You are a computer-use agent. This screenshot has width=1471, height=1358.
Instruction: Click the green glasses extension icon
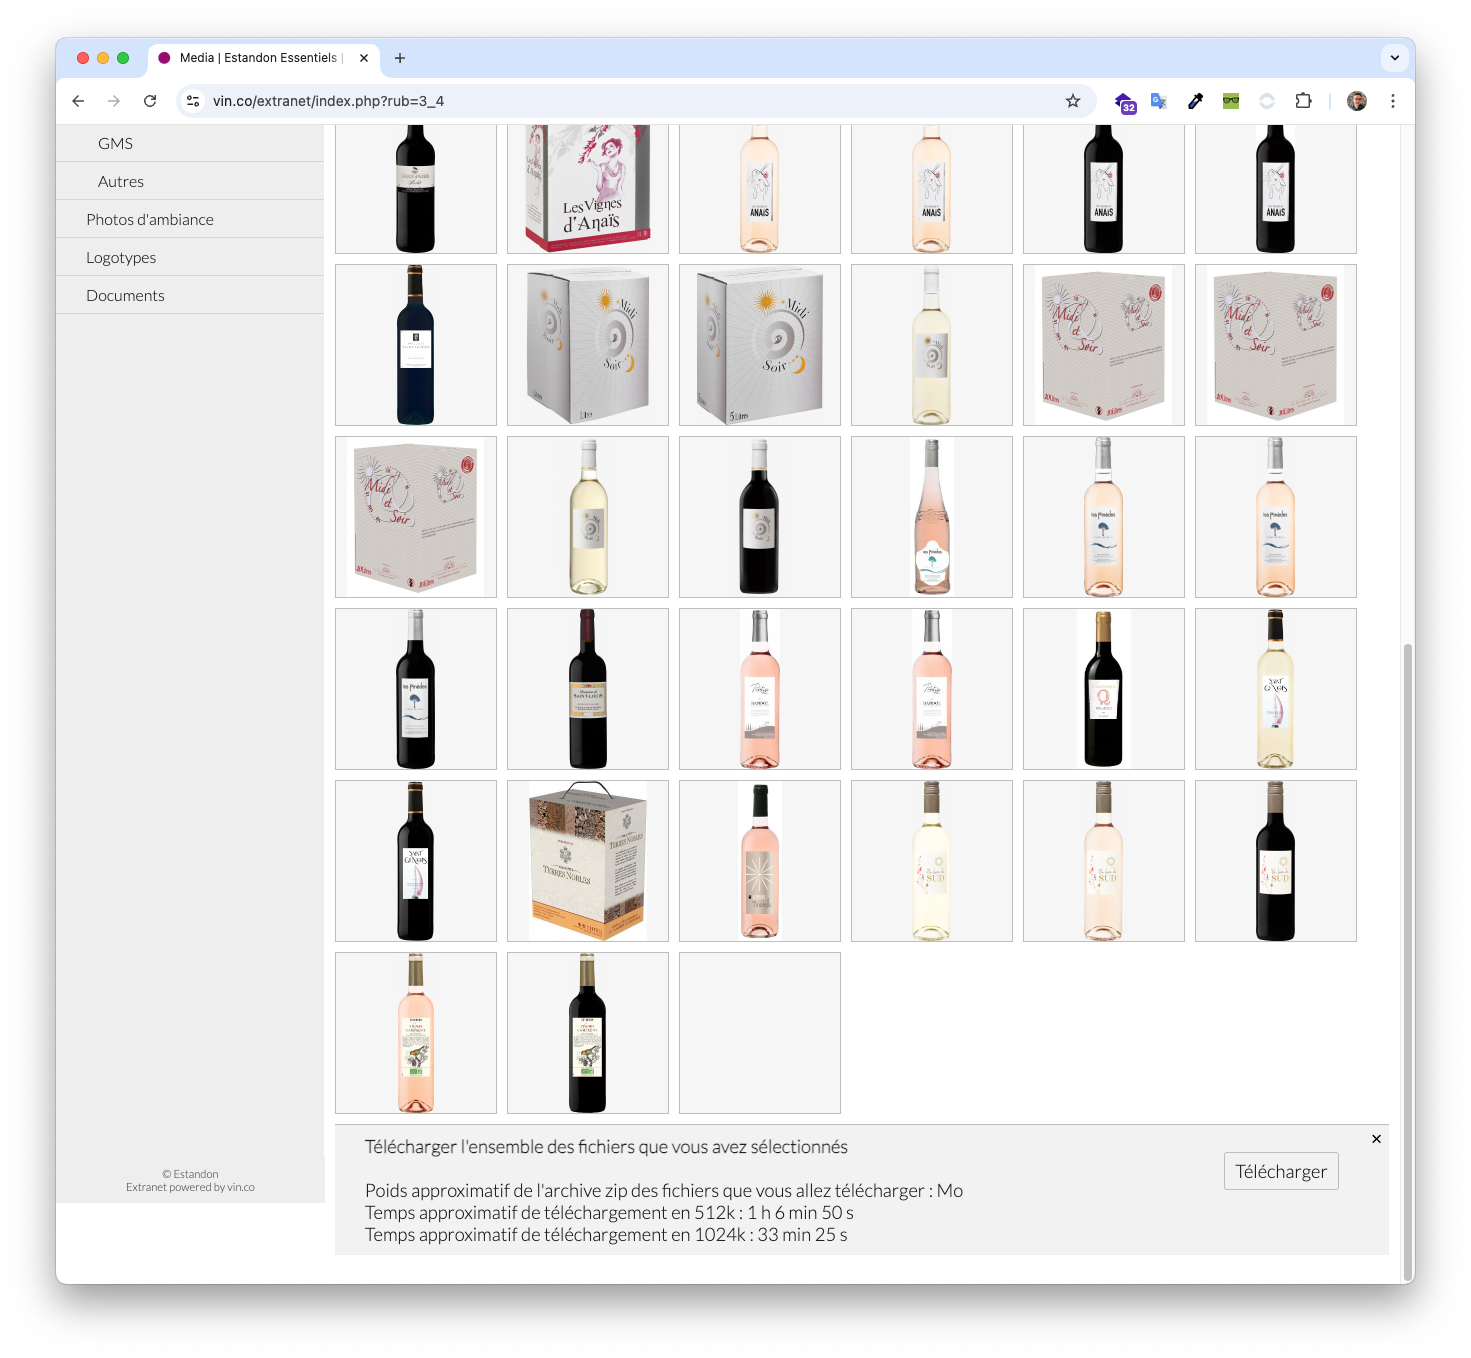click(1231, 101)
